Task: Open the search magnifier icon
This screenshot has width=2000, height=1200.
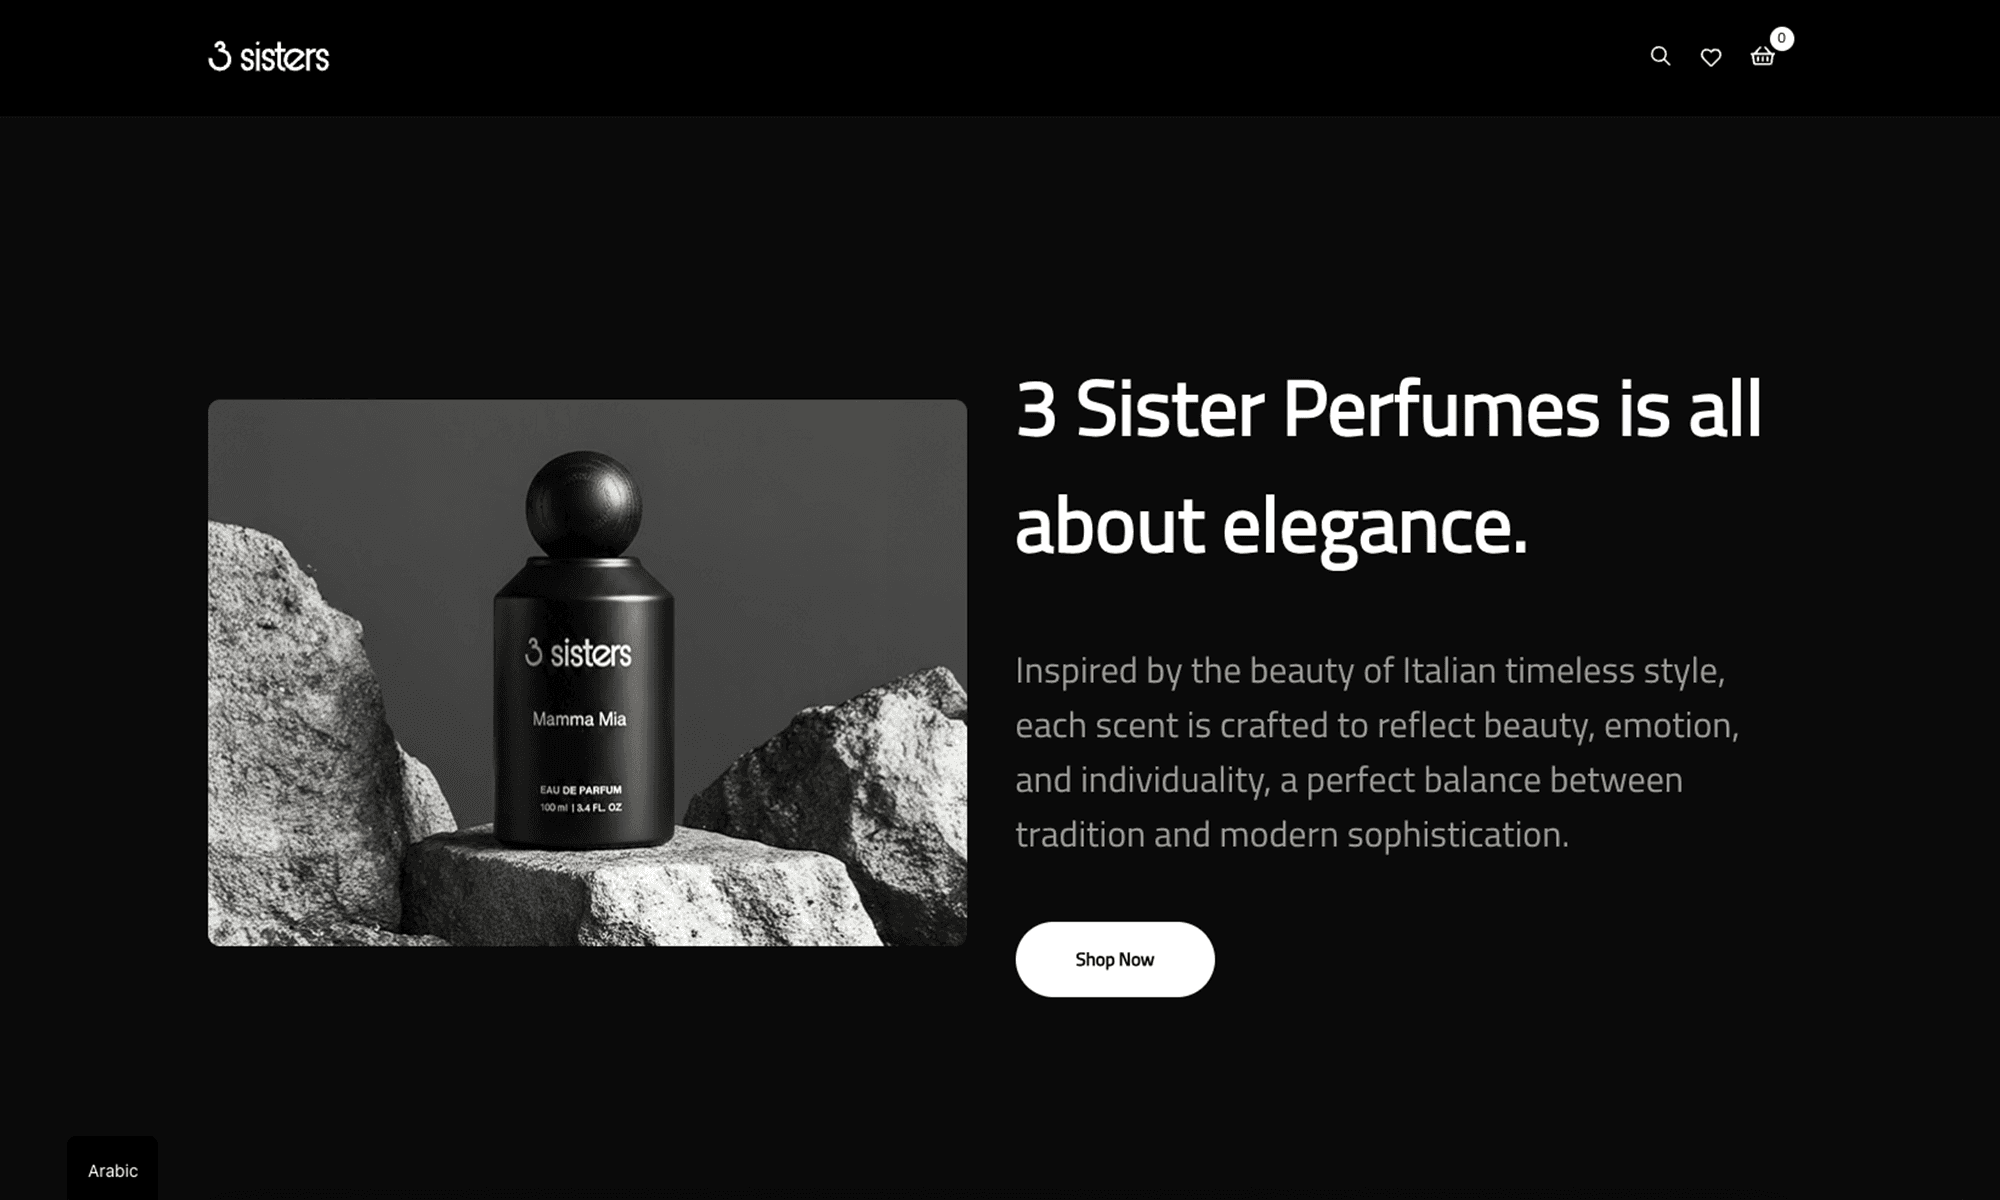Action: tap(1660, 56)
